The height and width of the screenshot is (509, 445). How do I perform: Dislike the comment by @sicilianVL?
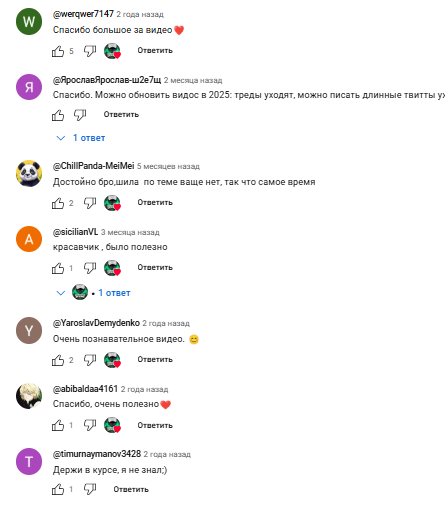click(x=90, y=268)
